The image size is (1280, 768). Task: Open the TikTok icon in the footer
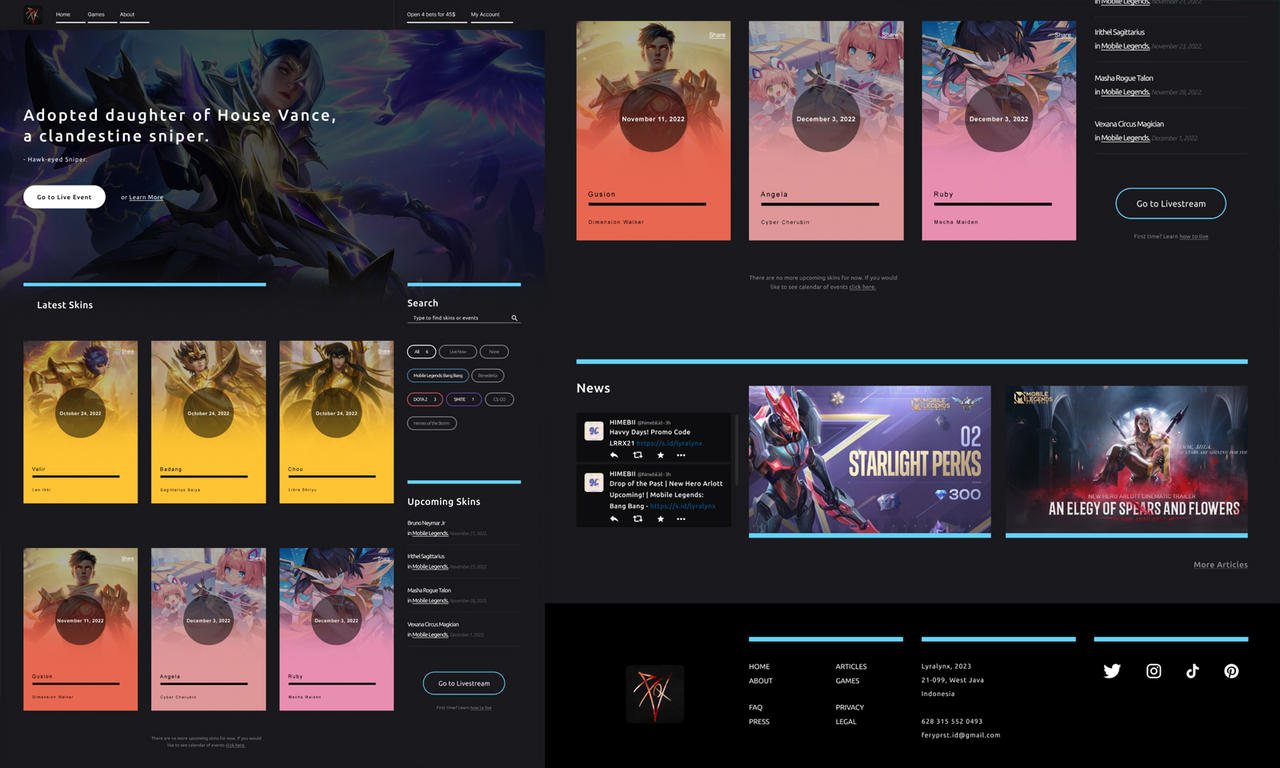(1192, 671)
